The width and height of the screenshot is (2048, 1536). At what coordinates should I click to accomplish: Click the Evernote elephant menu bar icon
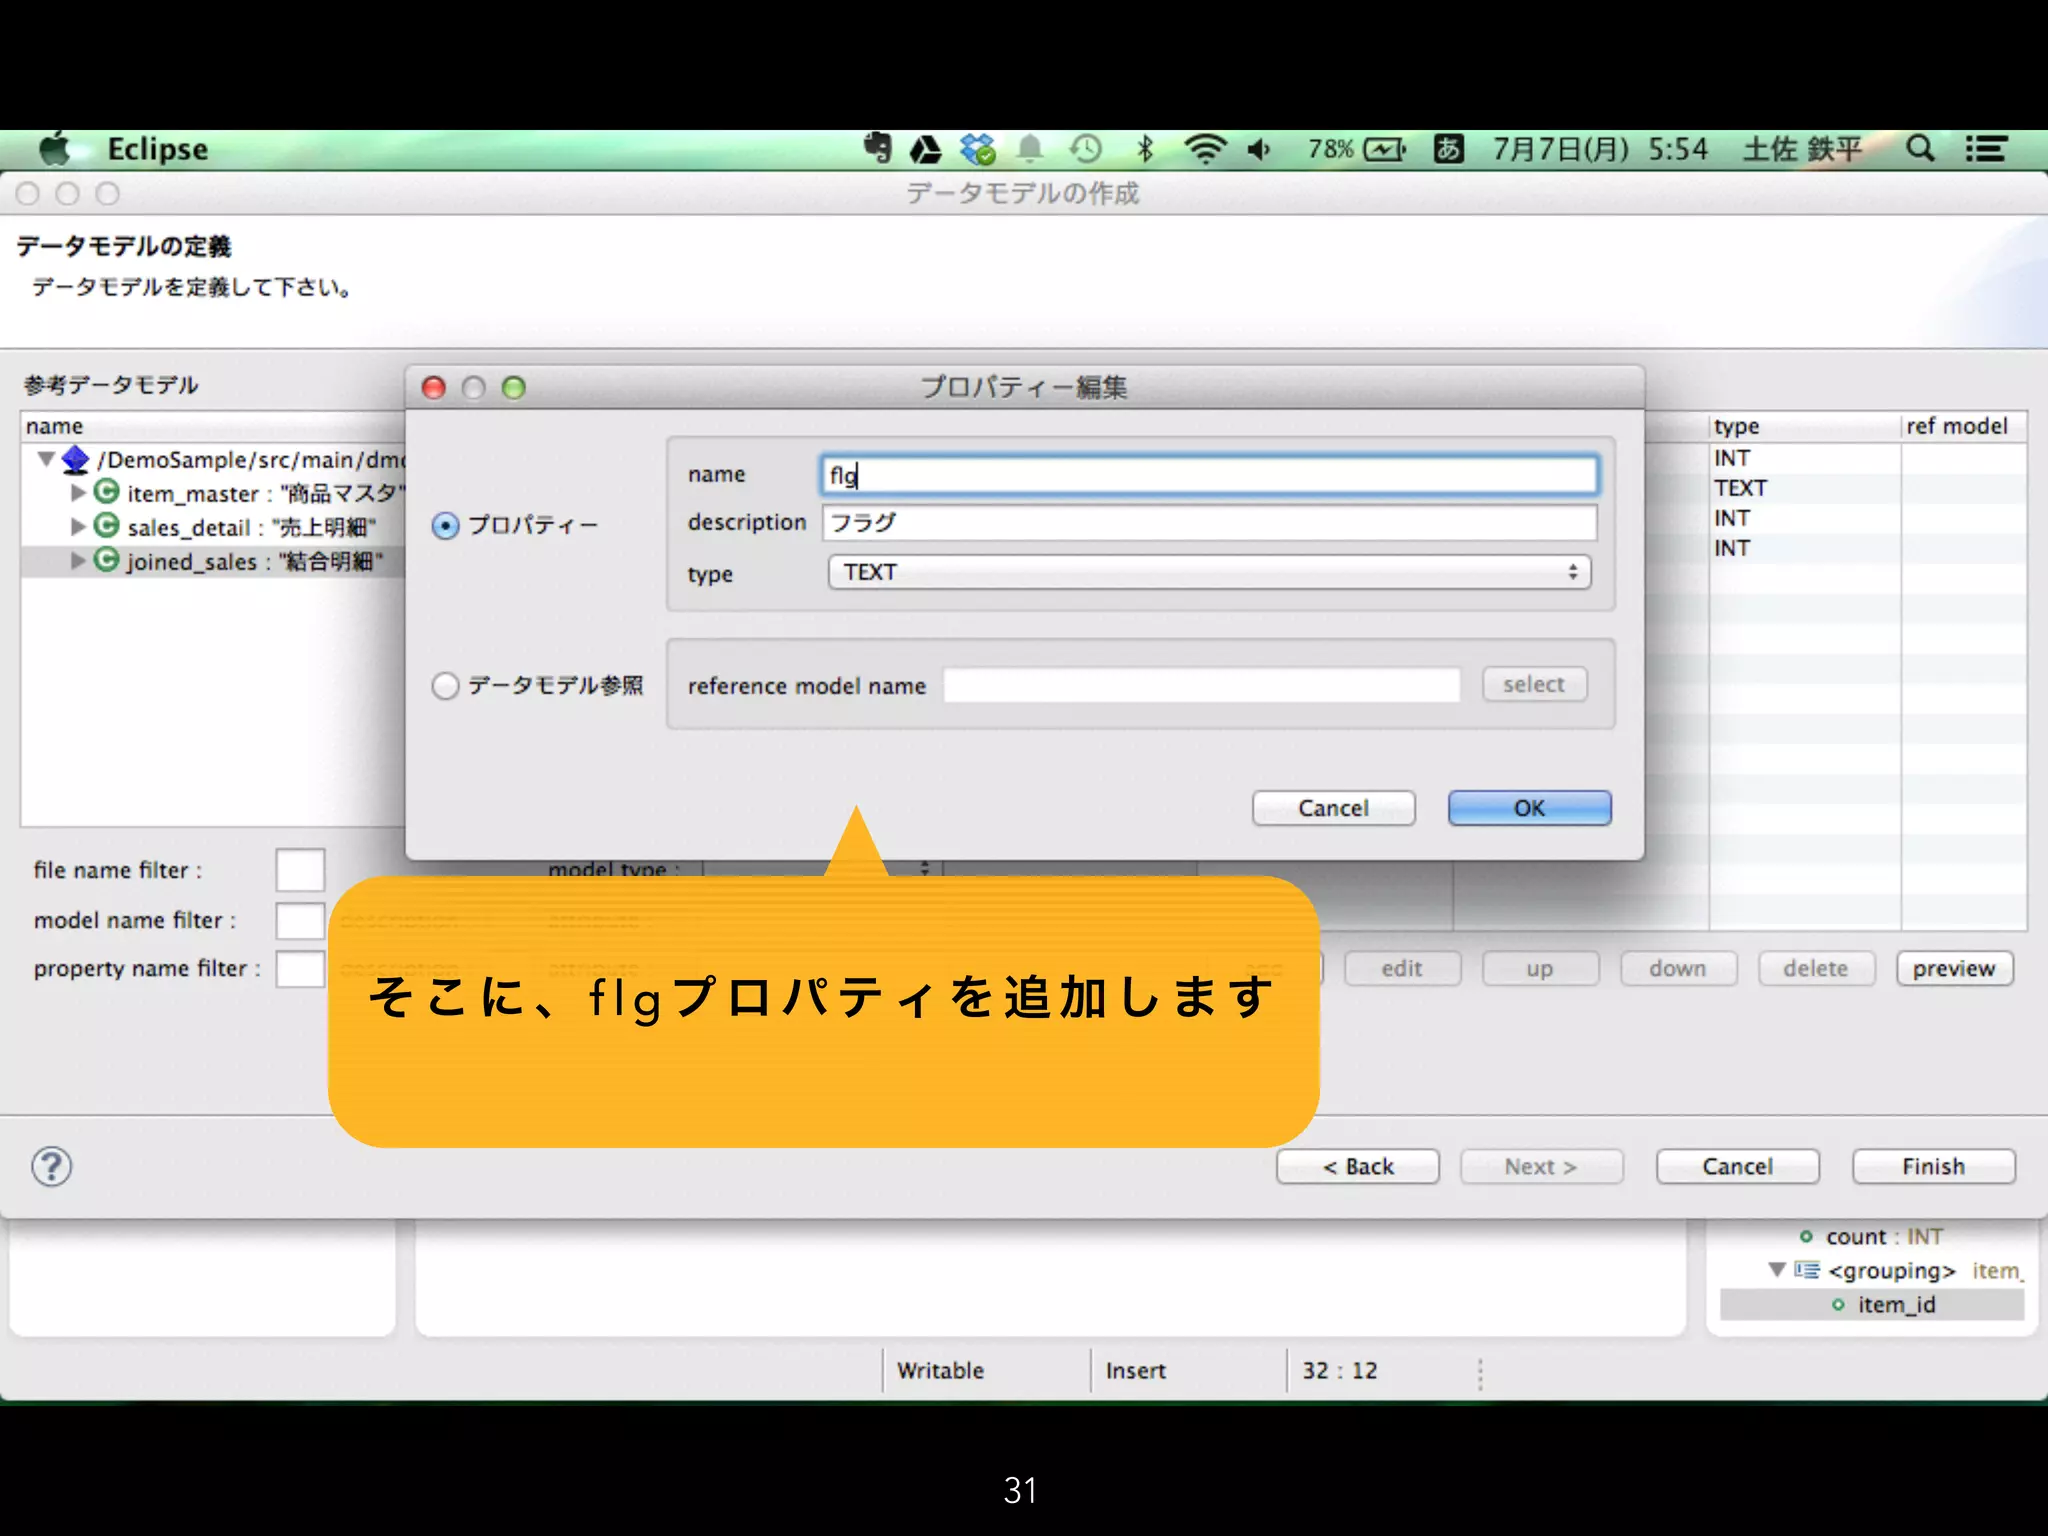tap(877, 148)
